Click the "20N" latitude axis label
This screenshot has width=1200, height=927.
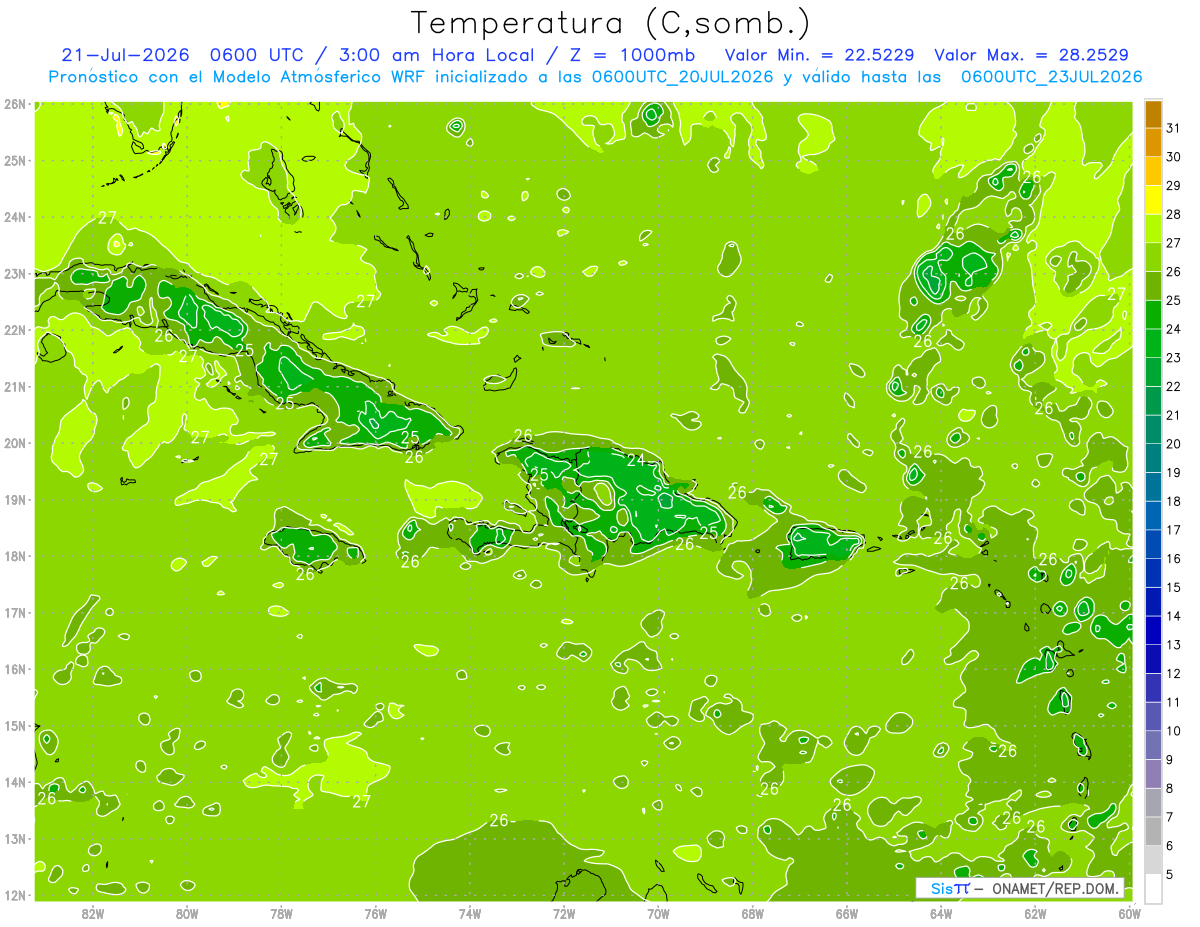[14, 443]
